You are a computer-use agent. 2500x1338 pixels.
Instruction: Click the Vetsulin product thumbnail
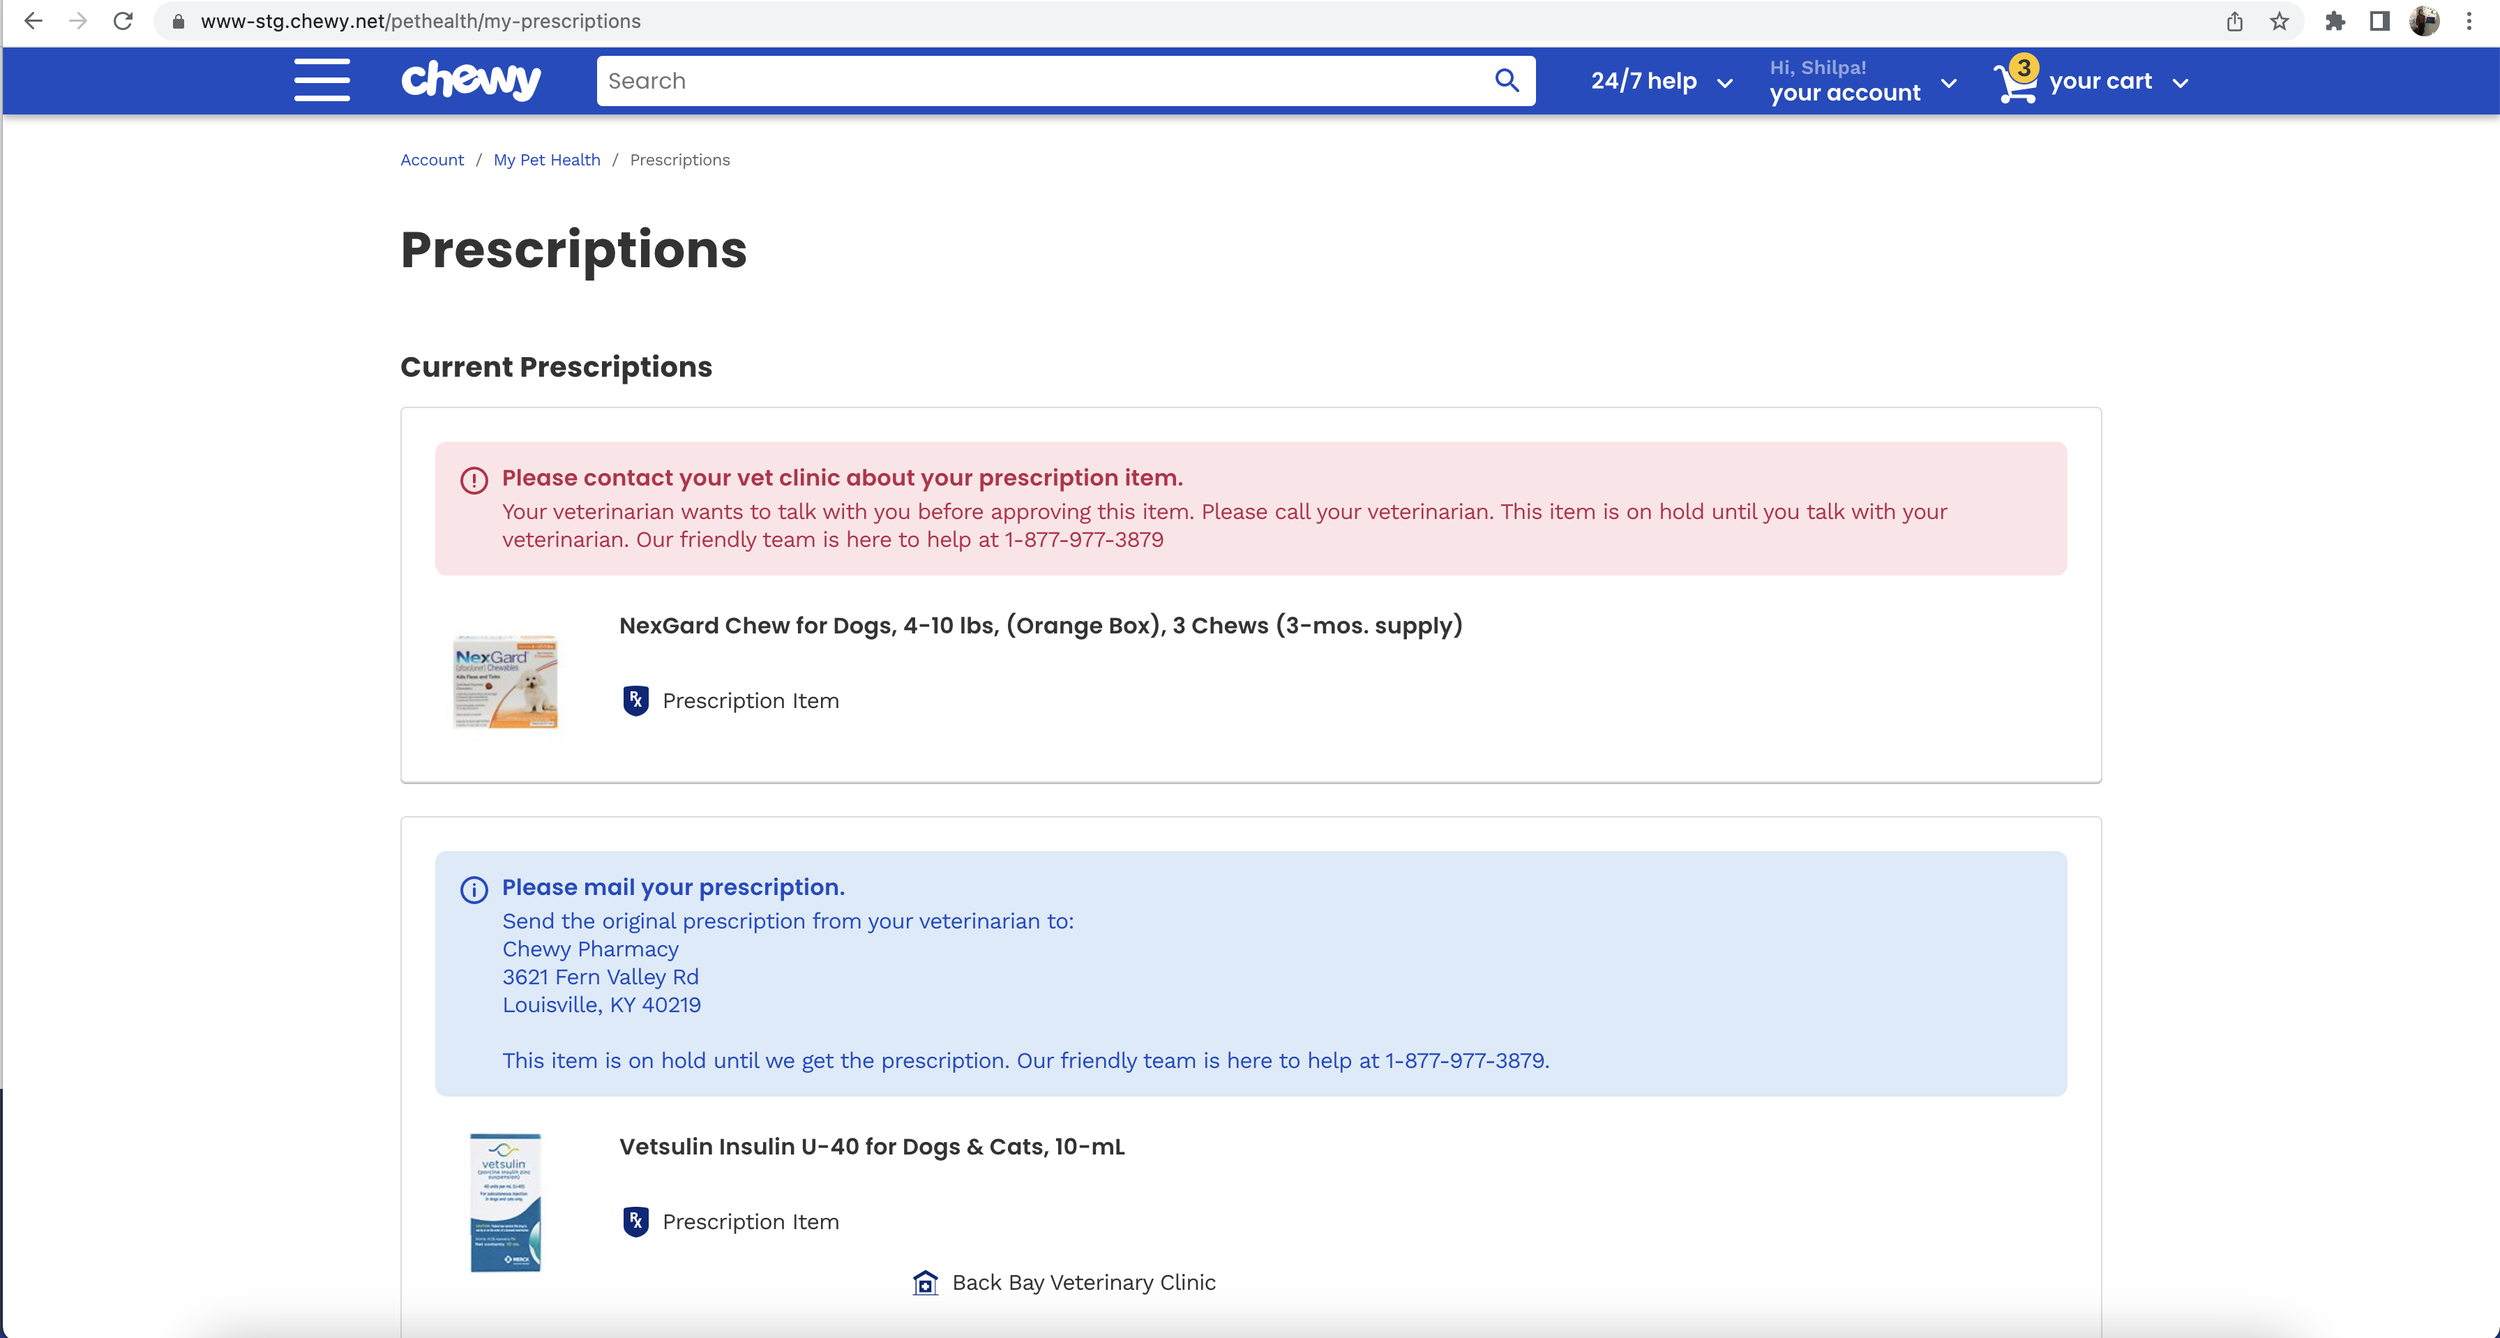point(505,1203)
